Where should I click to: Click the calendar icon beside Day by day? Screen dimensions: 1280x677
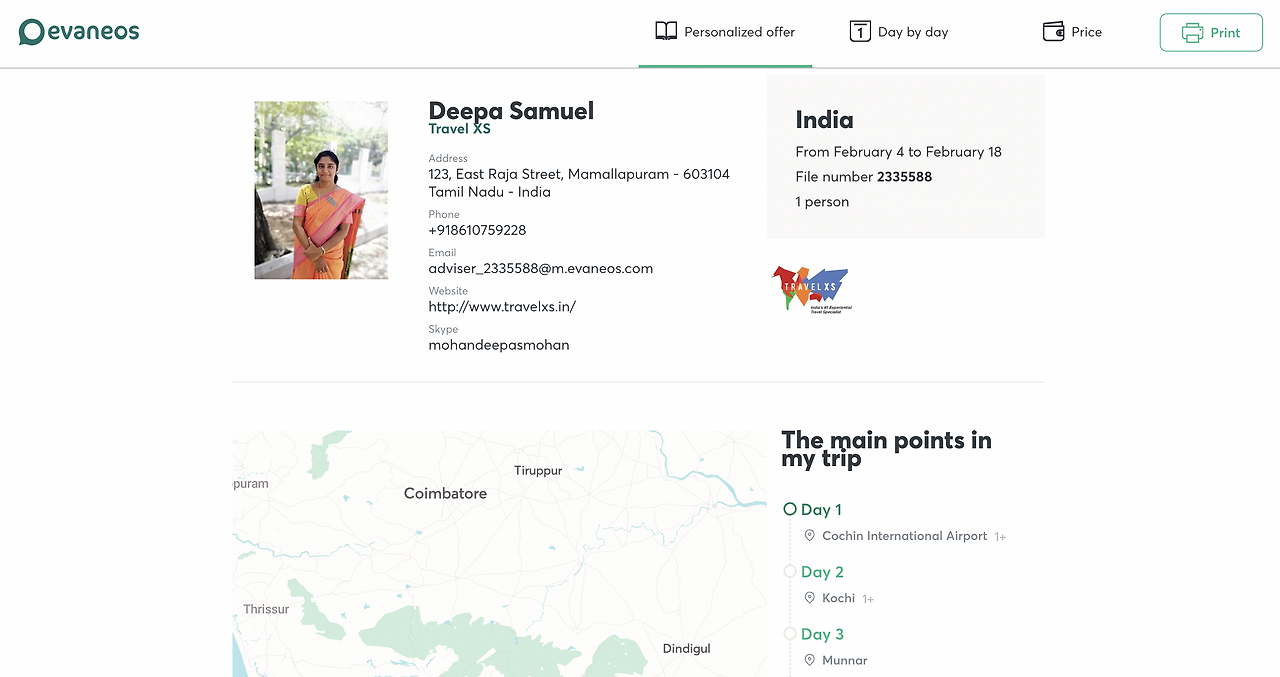[860, 31]
